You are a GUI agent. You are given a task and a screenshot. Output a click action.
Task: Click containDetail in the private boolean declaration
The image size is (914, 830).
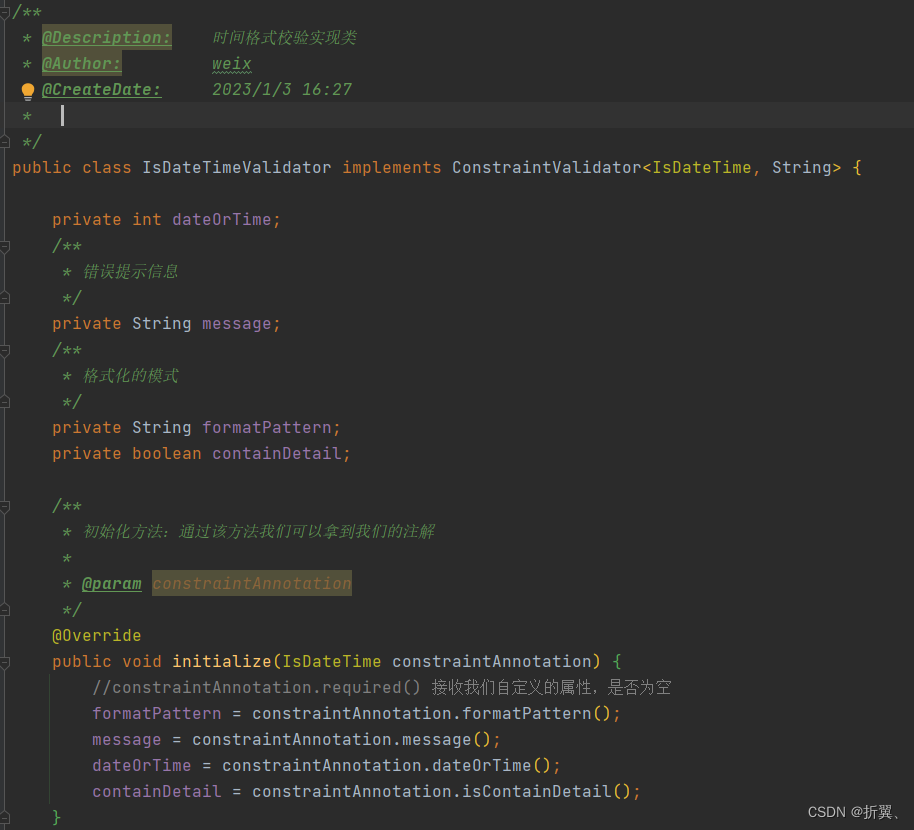(x=276, y=453)
